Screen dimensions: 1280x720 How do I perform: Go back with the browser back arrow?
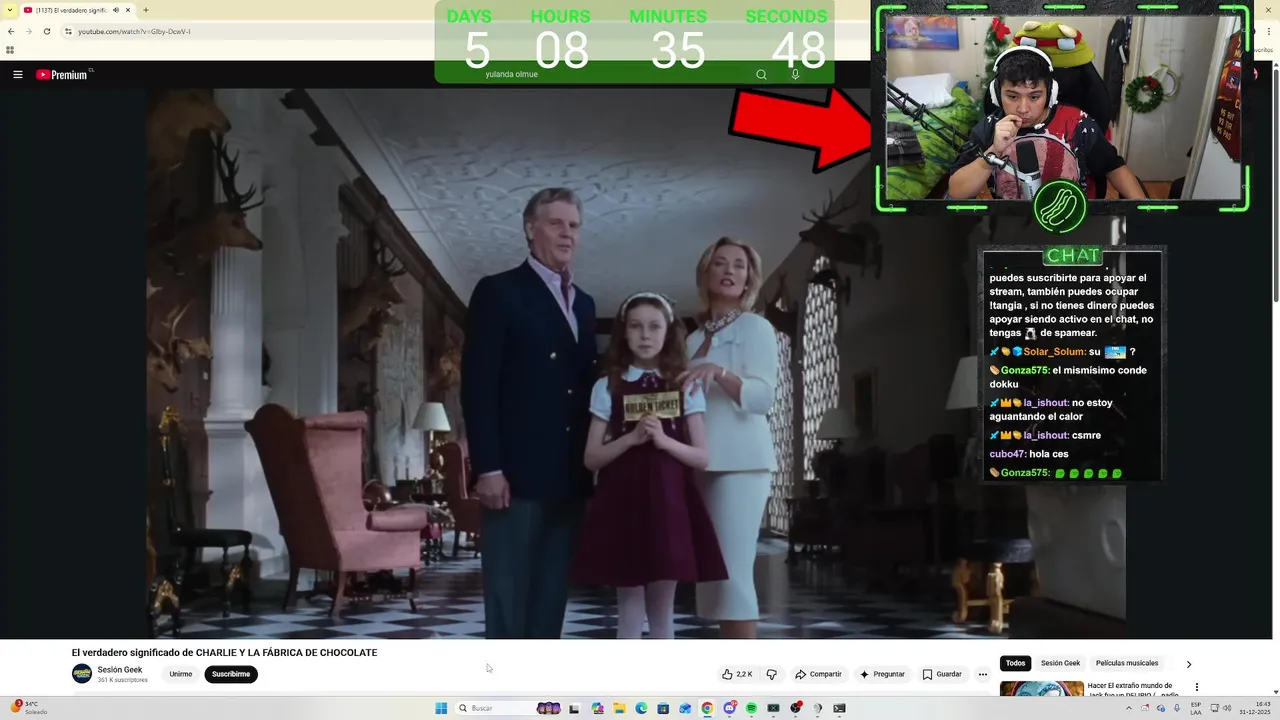[x=11, y=31]
